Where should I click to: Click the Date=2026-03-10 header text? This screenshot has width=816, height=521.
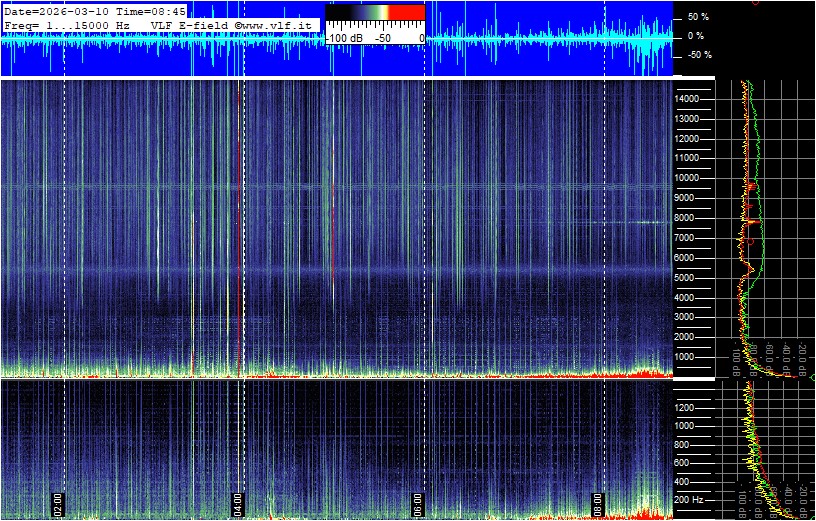[x=50, y=10]
